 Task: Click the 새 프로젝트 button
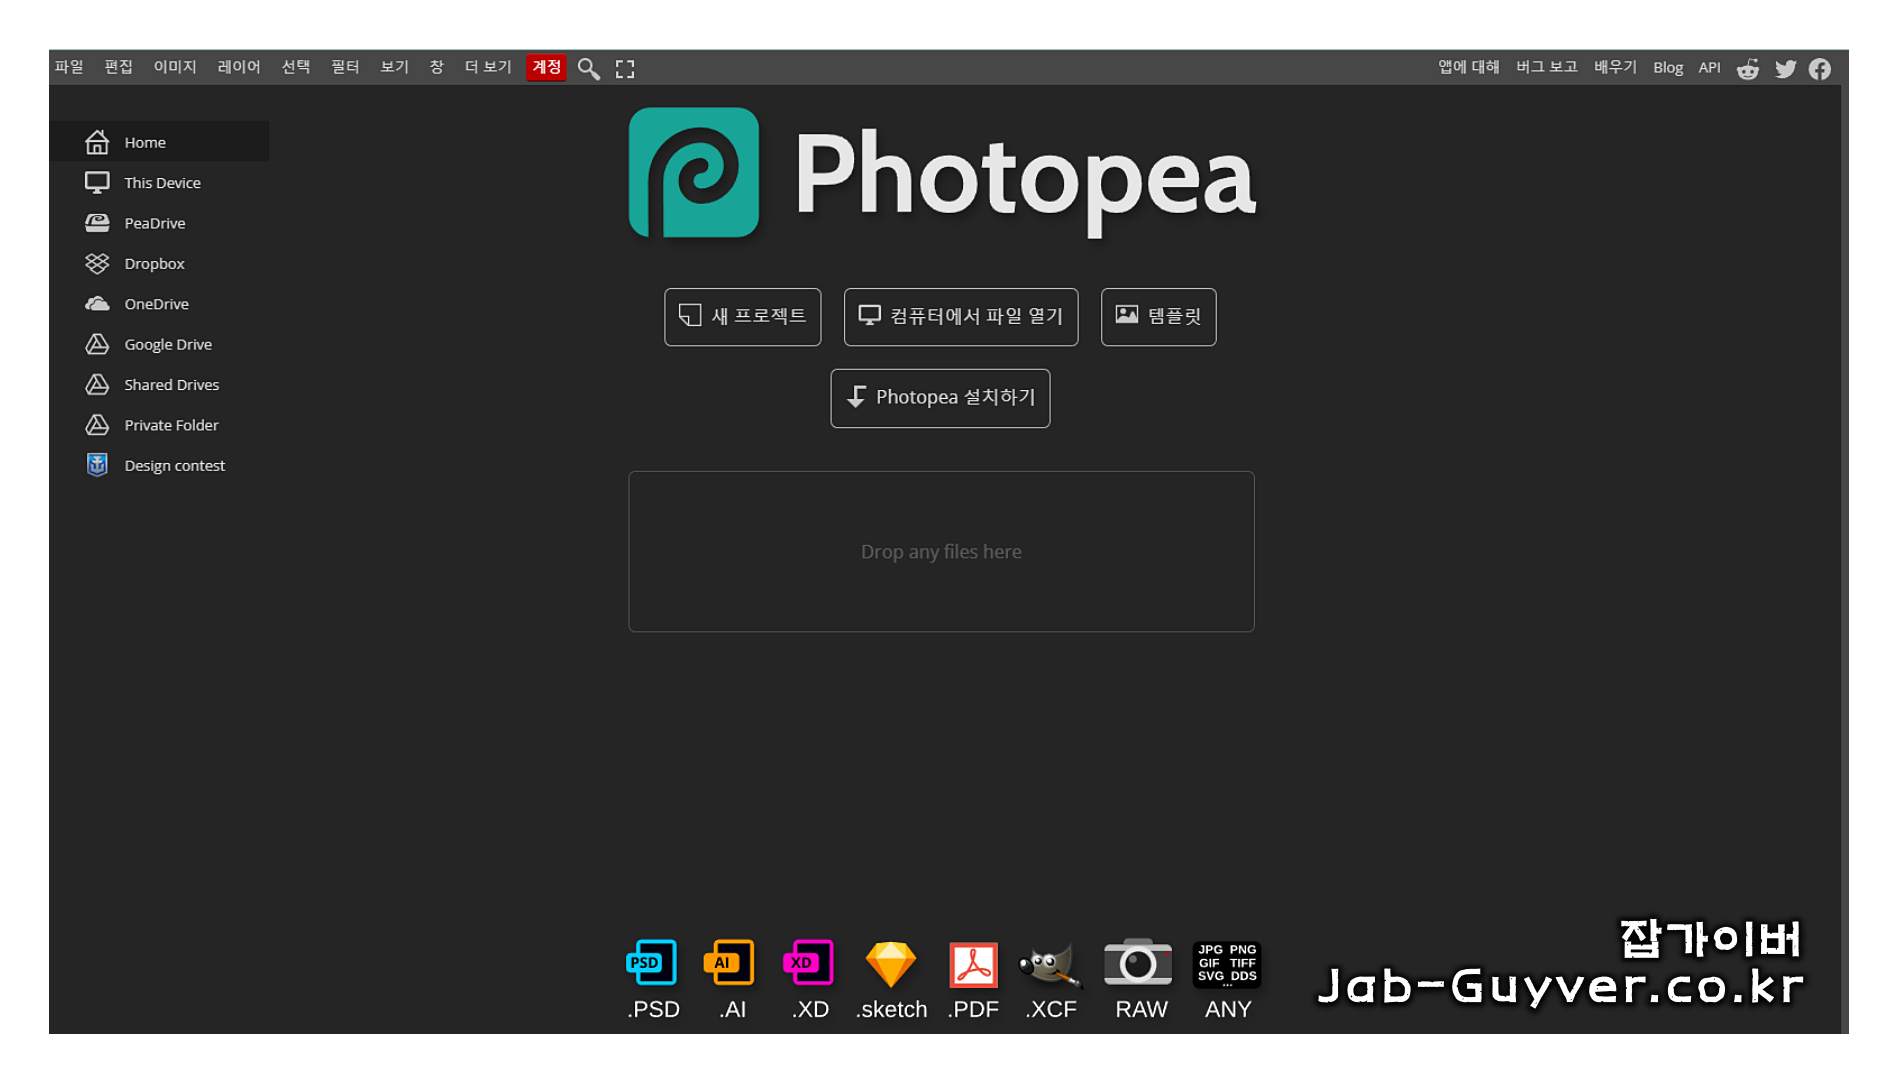click(742, 317)
